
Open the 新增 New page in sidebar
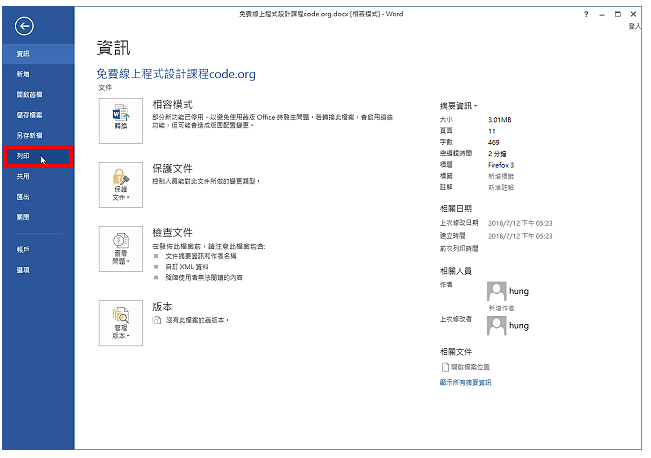point(38,74)
